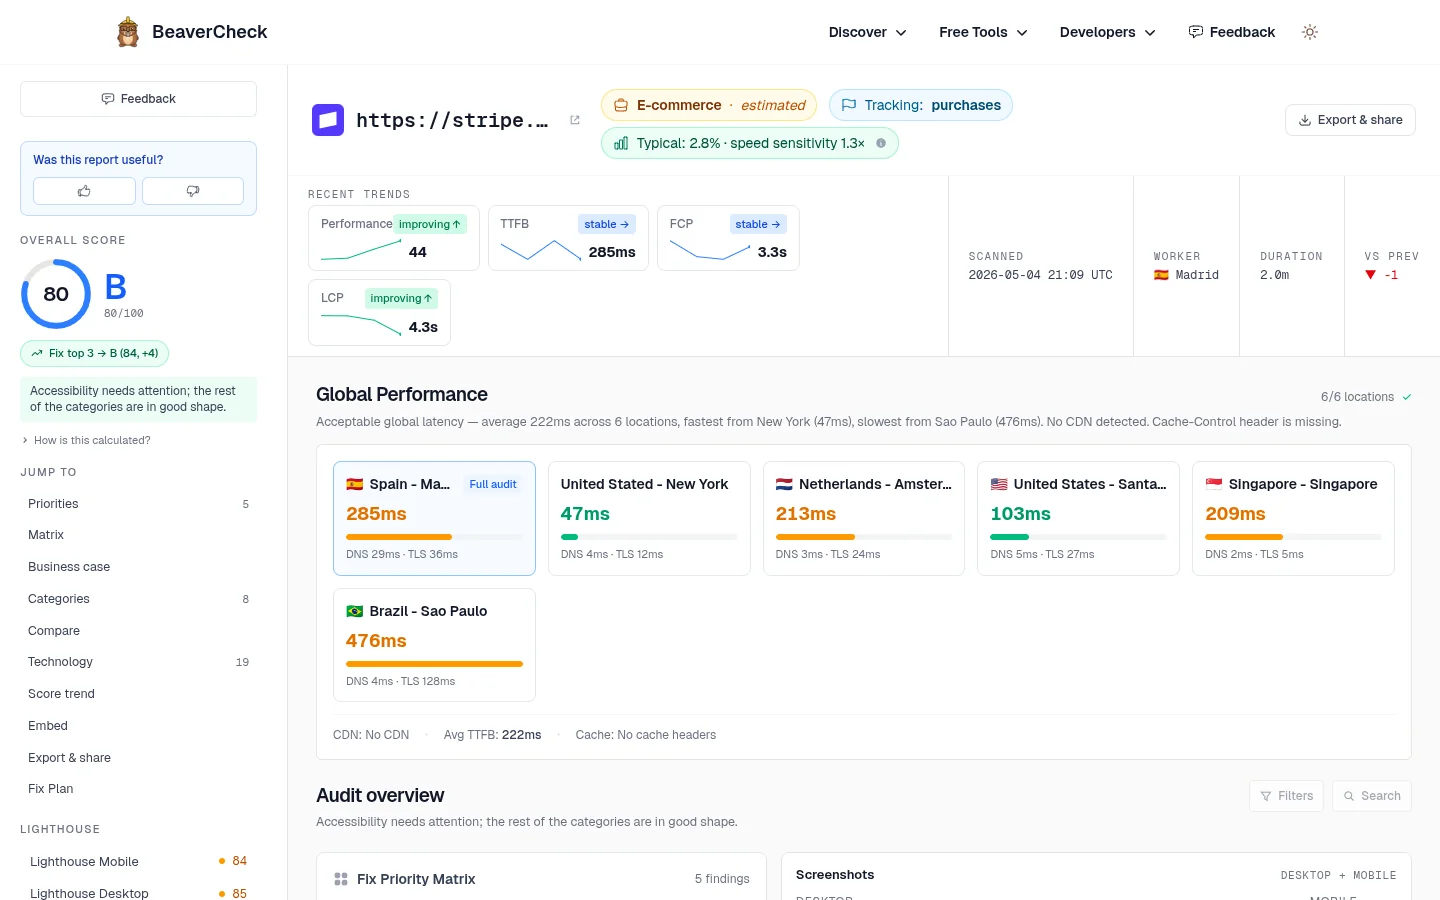Click the red down arrow vs prev
This screenshot has width=1440, height=900.
pyautogui.click(x=1370, y=274)
